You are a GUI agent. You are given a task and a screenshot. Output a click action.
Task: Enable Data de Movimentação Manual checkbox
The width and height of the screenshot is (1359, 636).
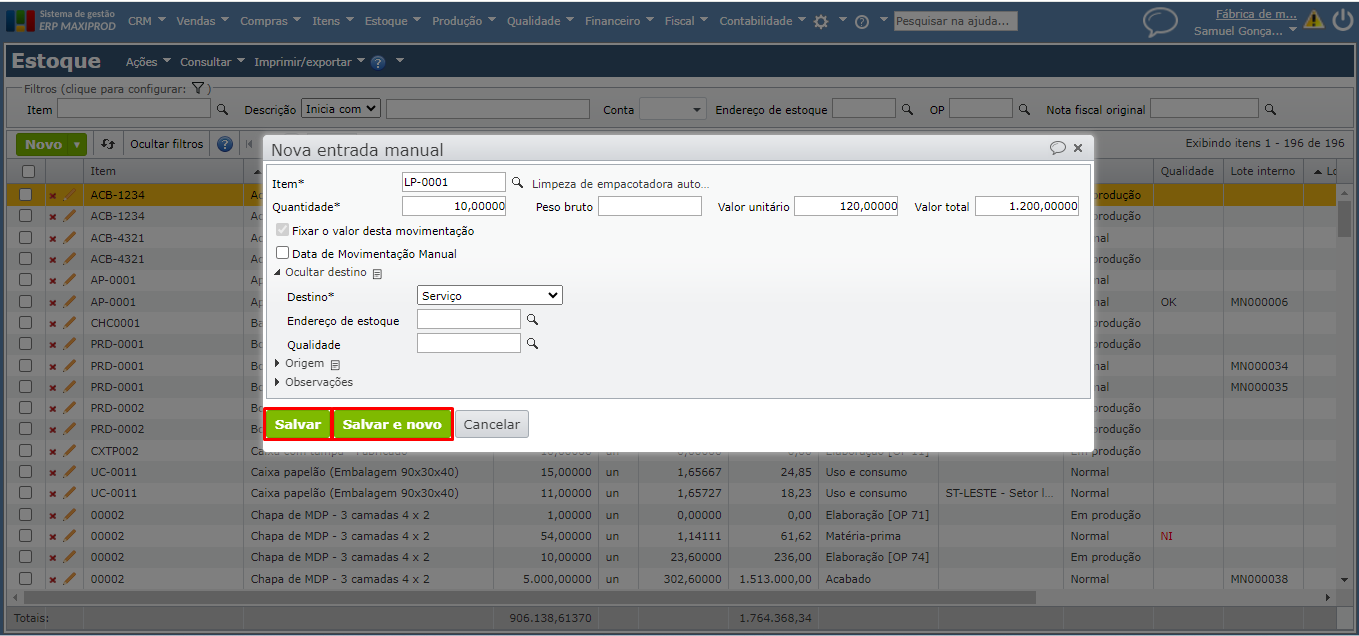(x=283, y=254)
